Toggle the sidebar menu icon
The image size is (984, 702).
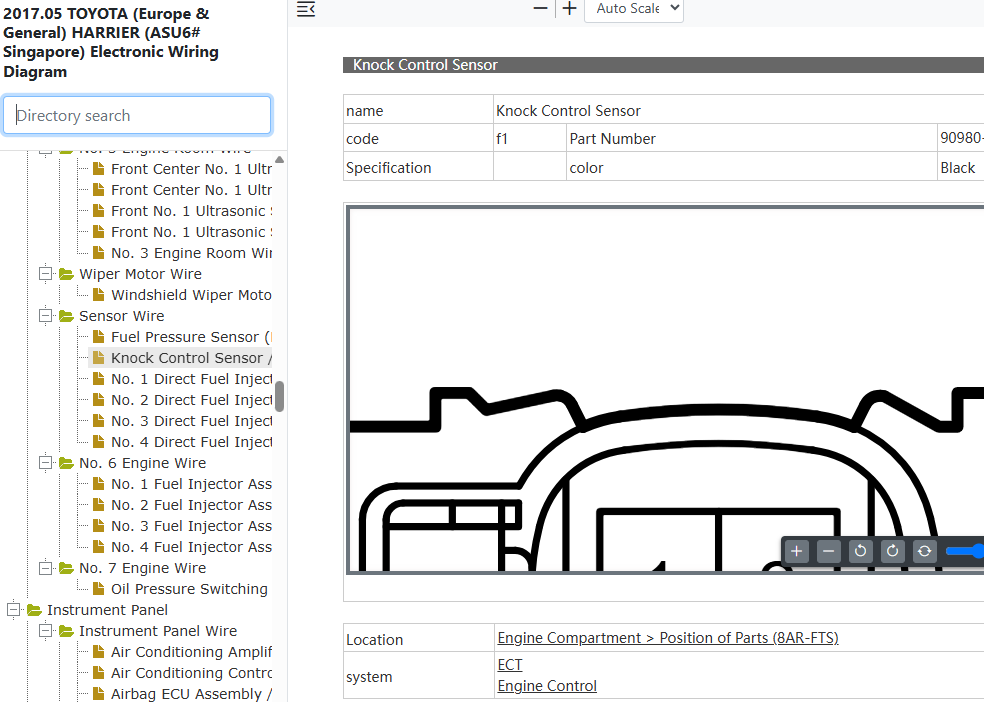point(306,9)
